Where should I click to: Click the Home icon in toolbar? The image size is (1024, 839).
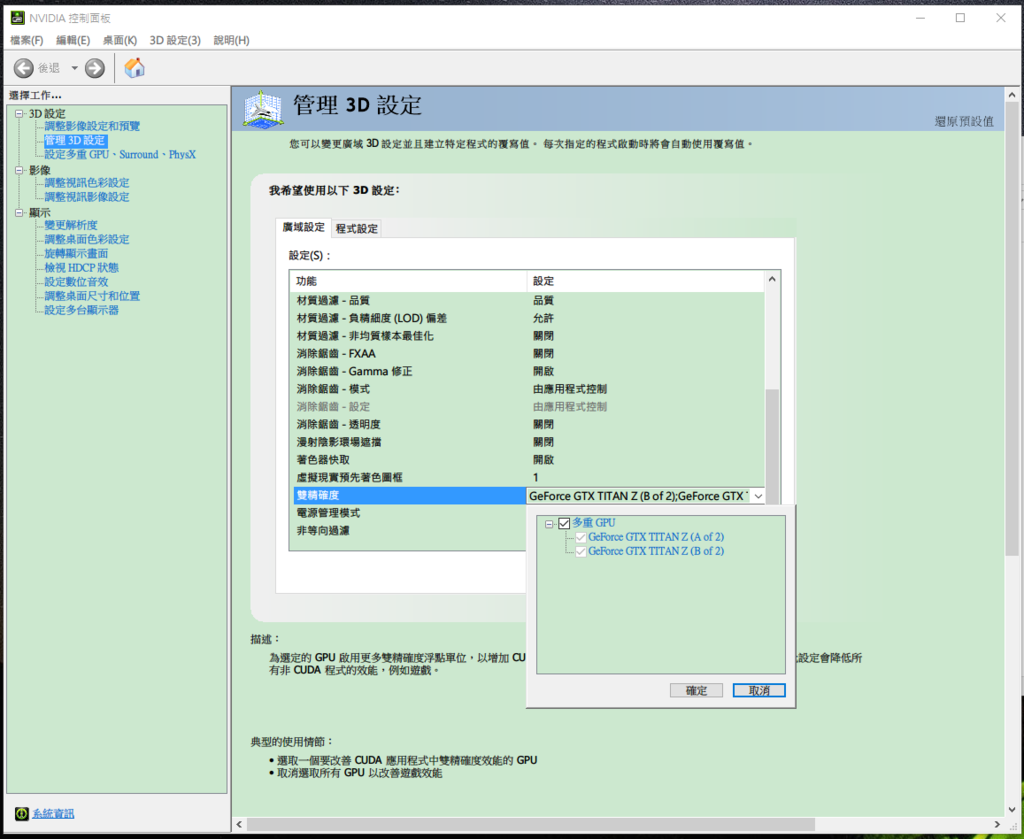[x=134, y=68]
